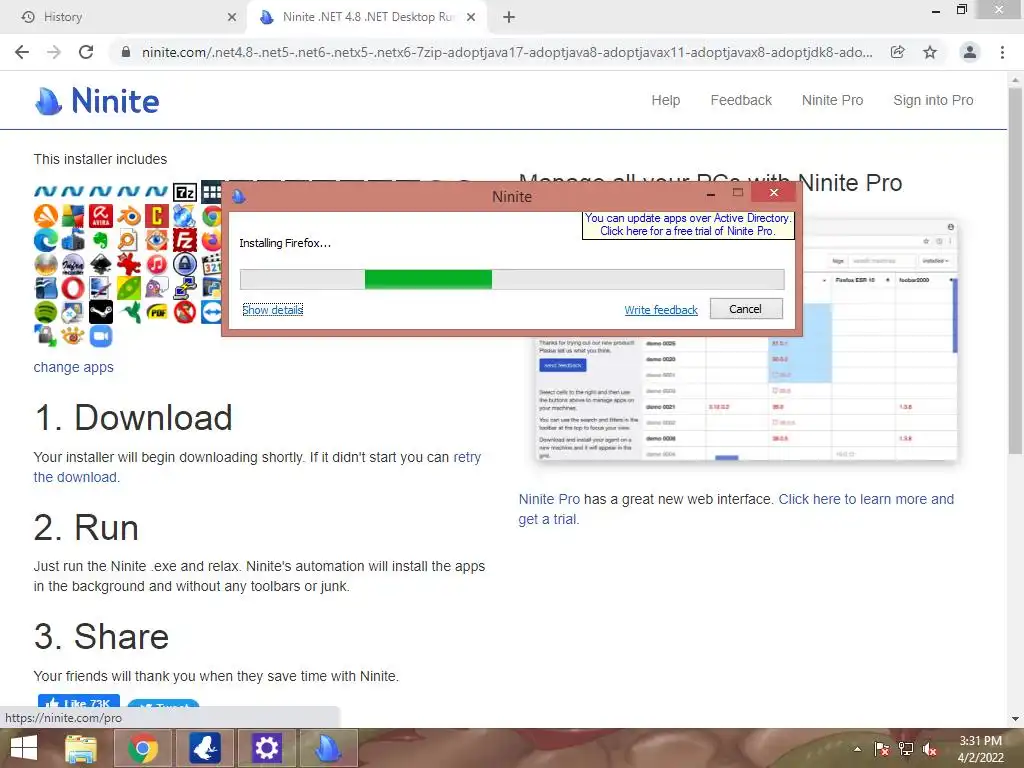This screenshot has width=1024, height=768.
Task: Click the KeePass blue padlock icon
Action: [x=185, y=264]
